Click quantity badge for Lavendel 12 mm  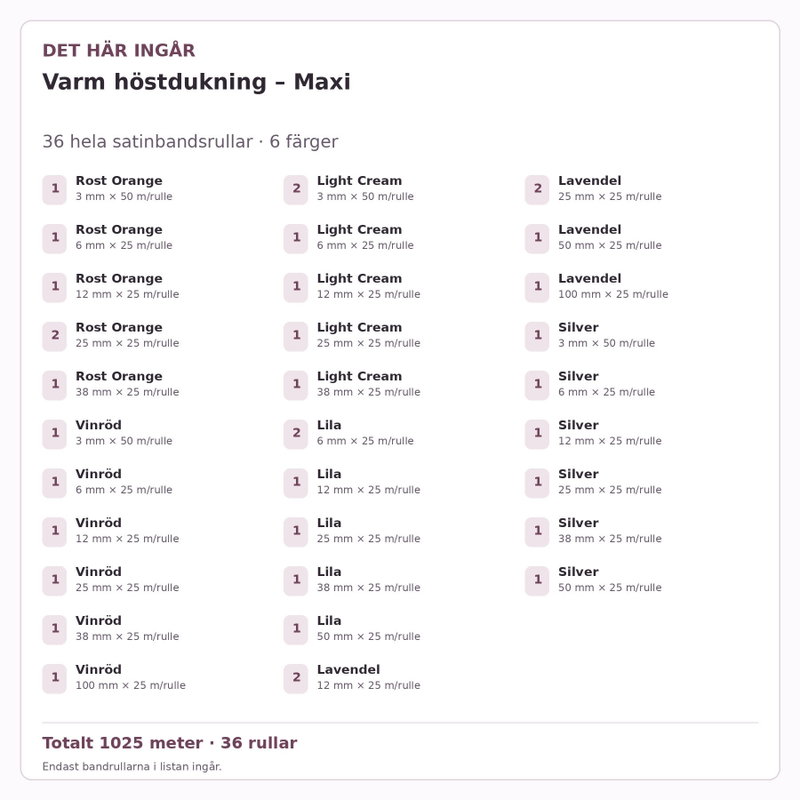296,679
